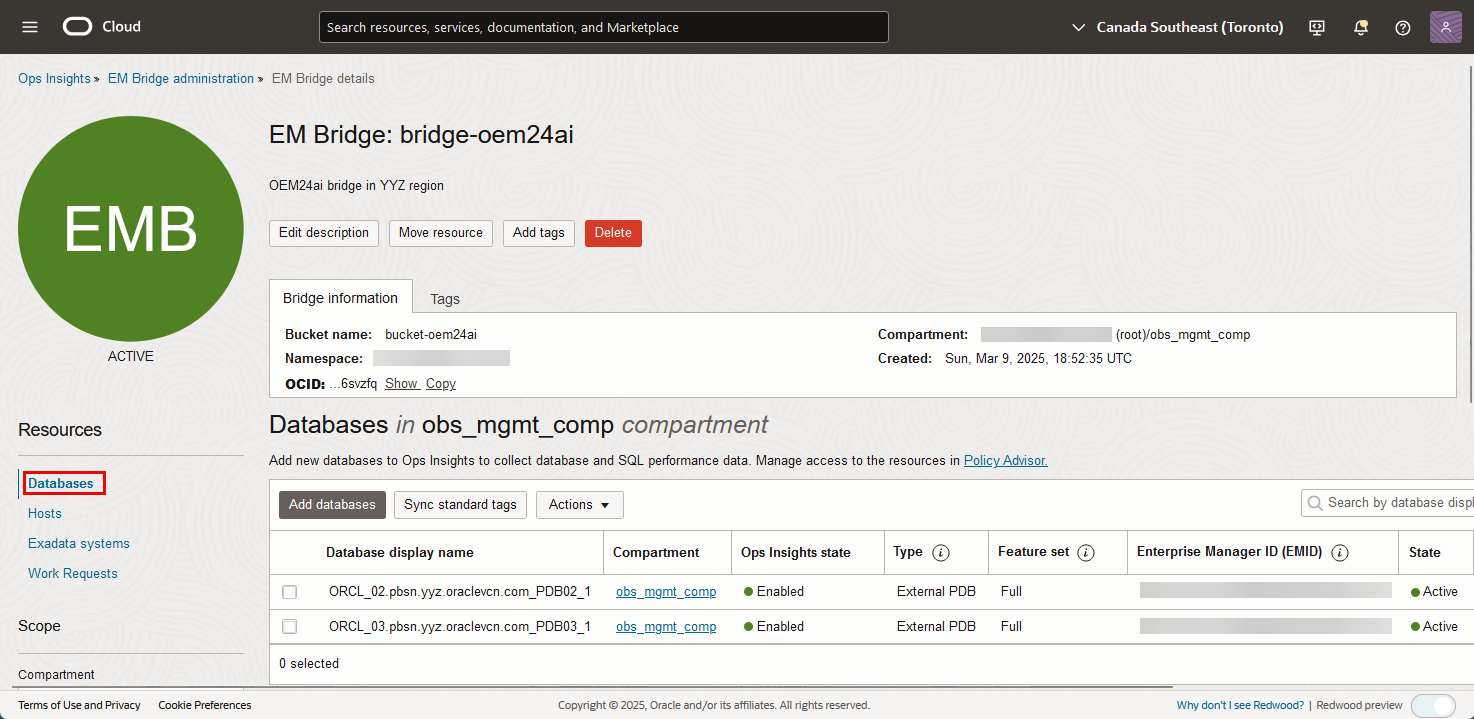The height and width of the screenshot is (719, 1474).
Task: Switch to the Tags tab
Action: (444, 298)
